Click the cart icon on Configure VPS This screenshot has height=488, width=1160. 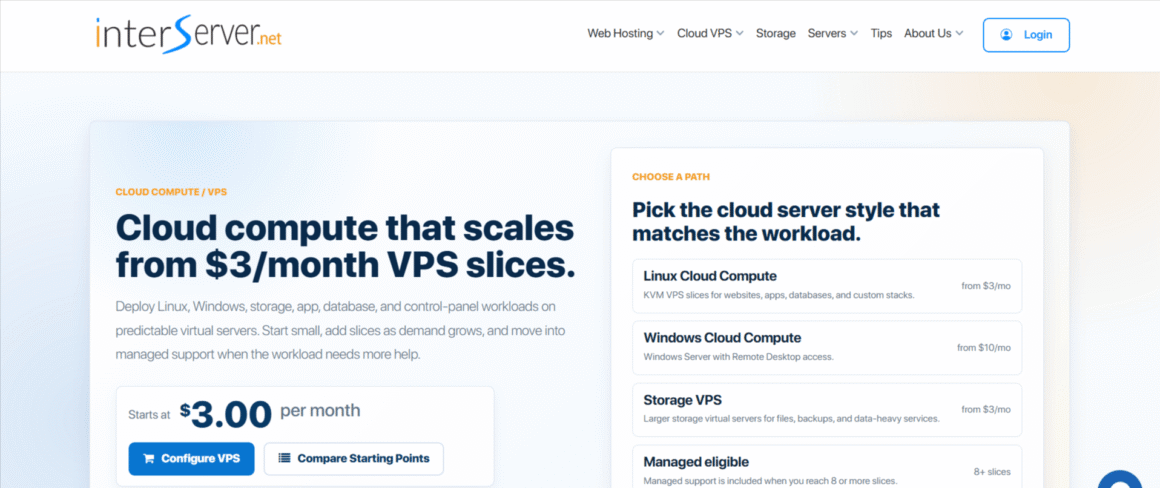(x=149, y=458)
